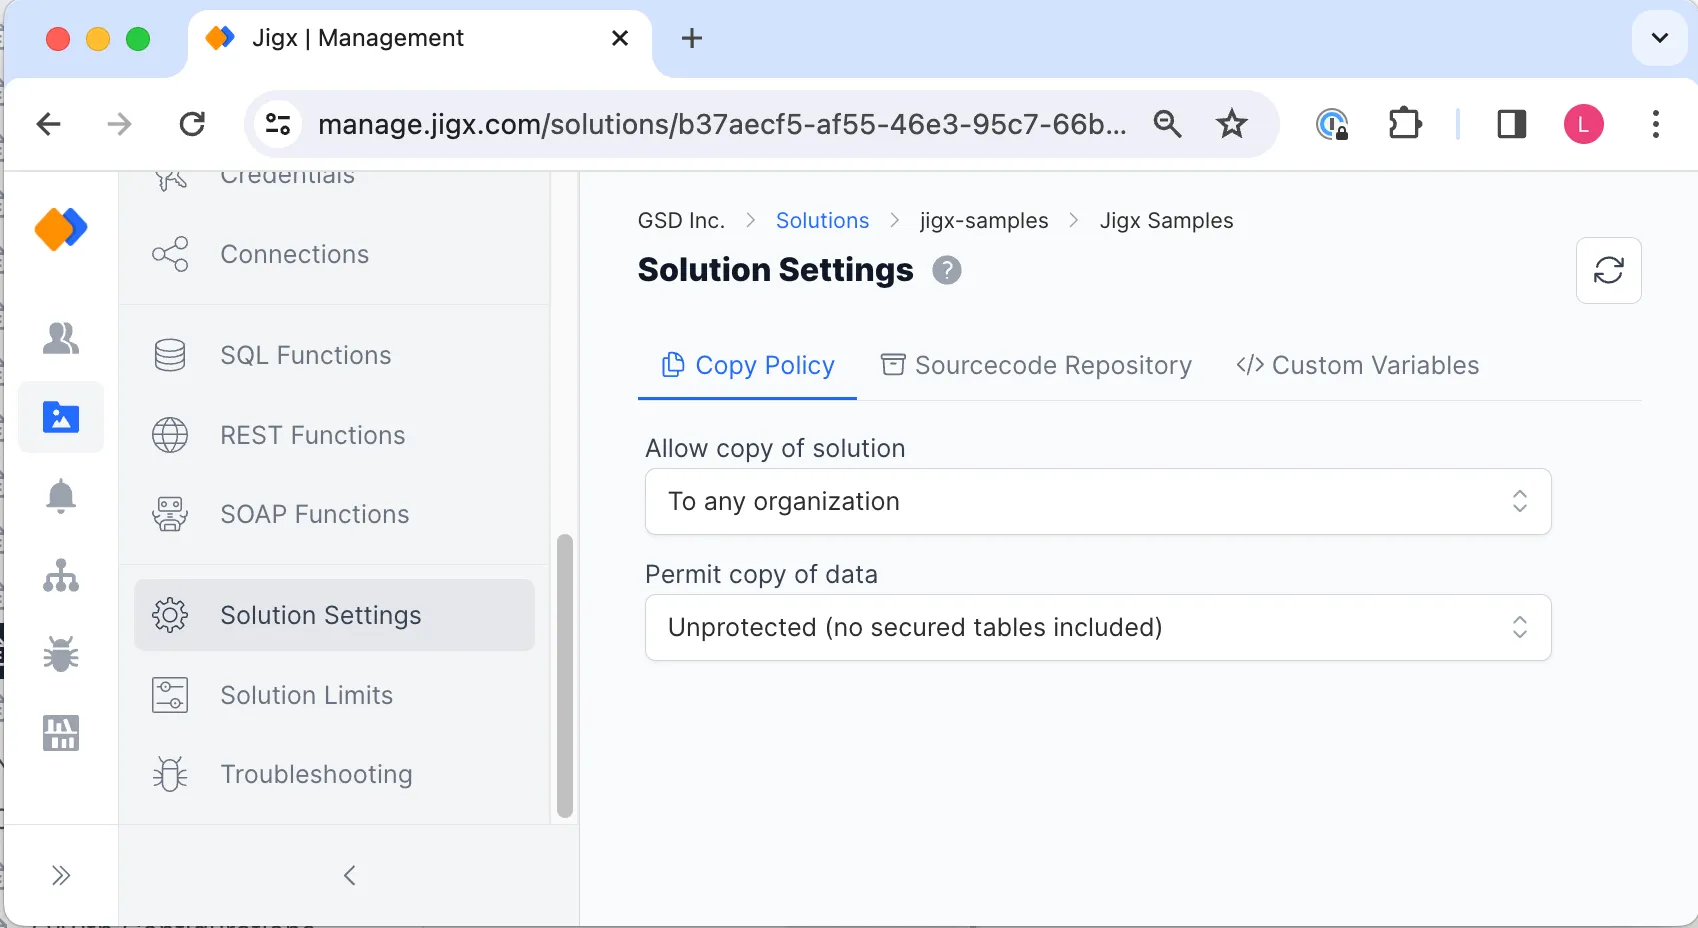Image resolution: width=1698 pixels, height=928 pixels.
Task: Open Troubleshooting menu item
Action: point(334,774)
